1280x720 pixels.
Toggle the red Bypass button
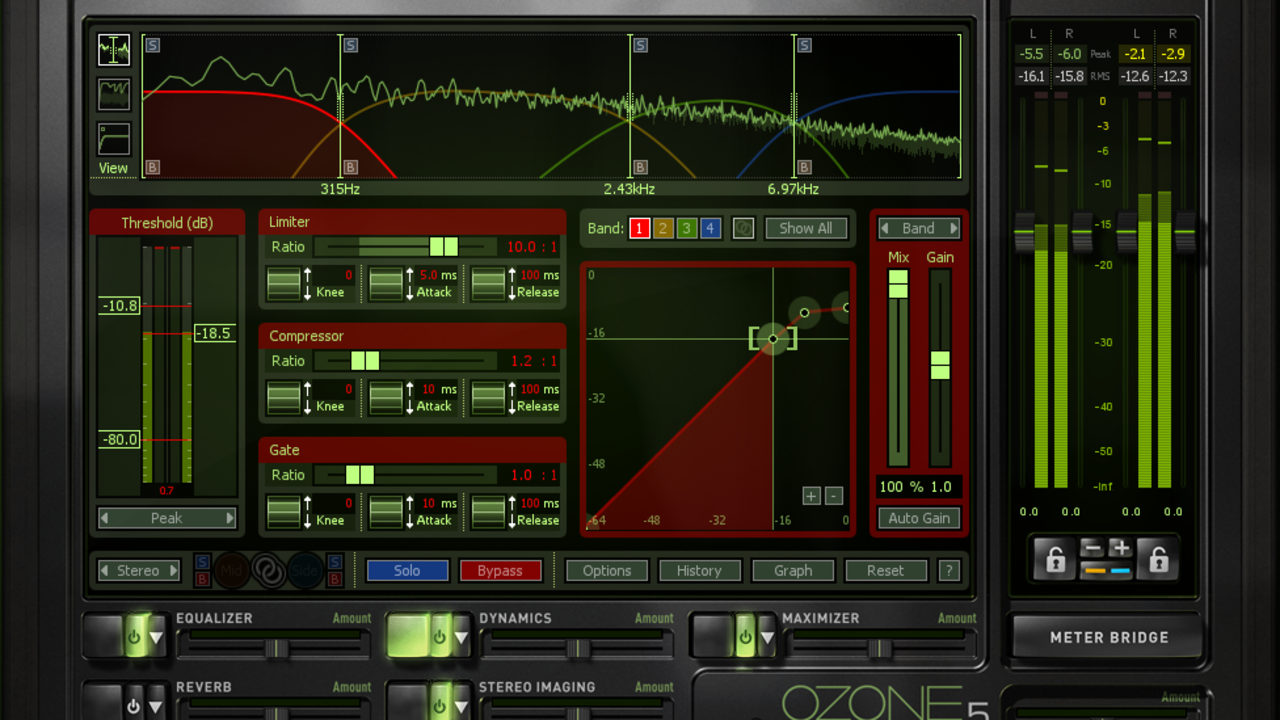coord(500,571)
